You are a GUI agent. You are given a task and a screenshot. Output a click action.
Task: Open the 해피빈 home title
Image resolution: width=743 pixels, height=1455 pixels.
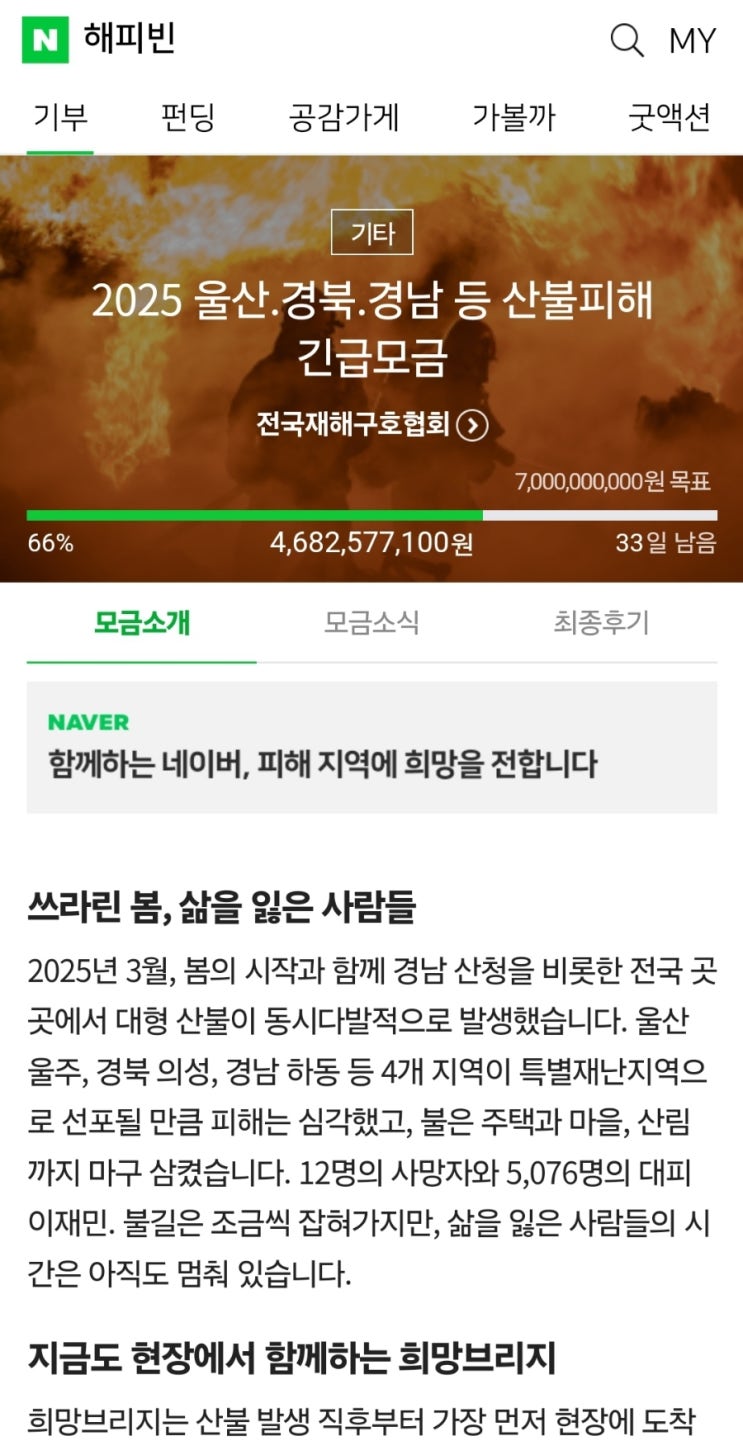(x=130, y=40)
